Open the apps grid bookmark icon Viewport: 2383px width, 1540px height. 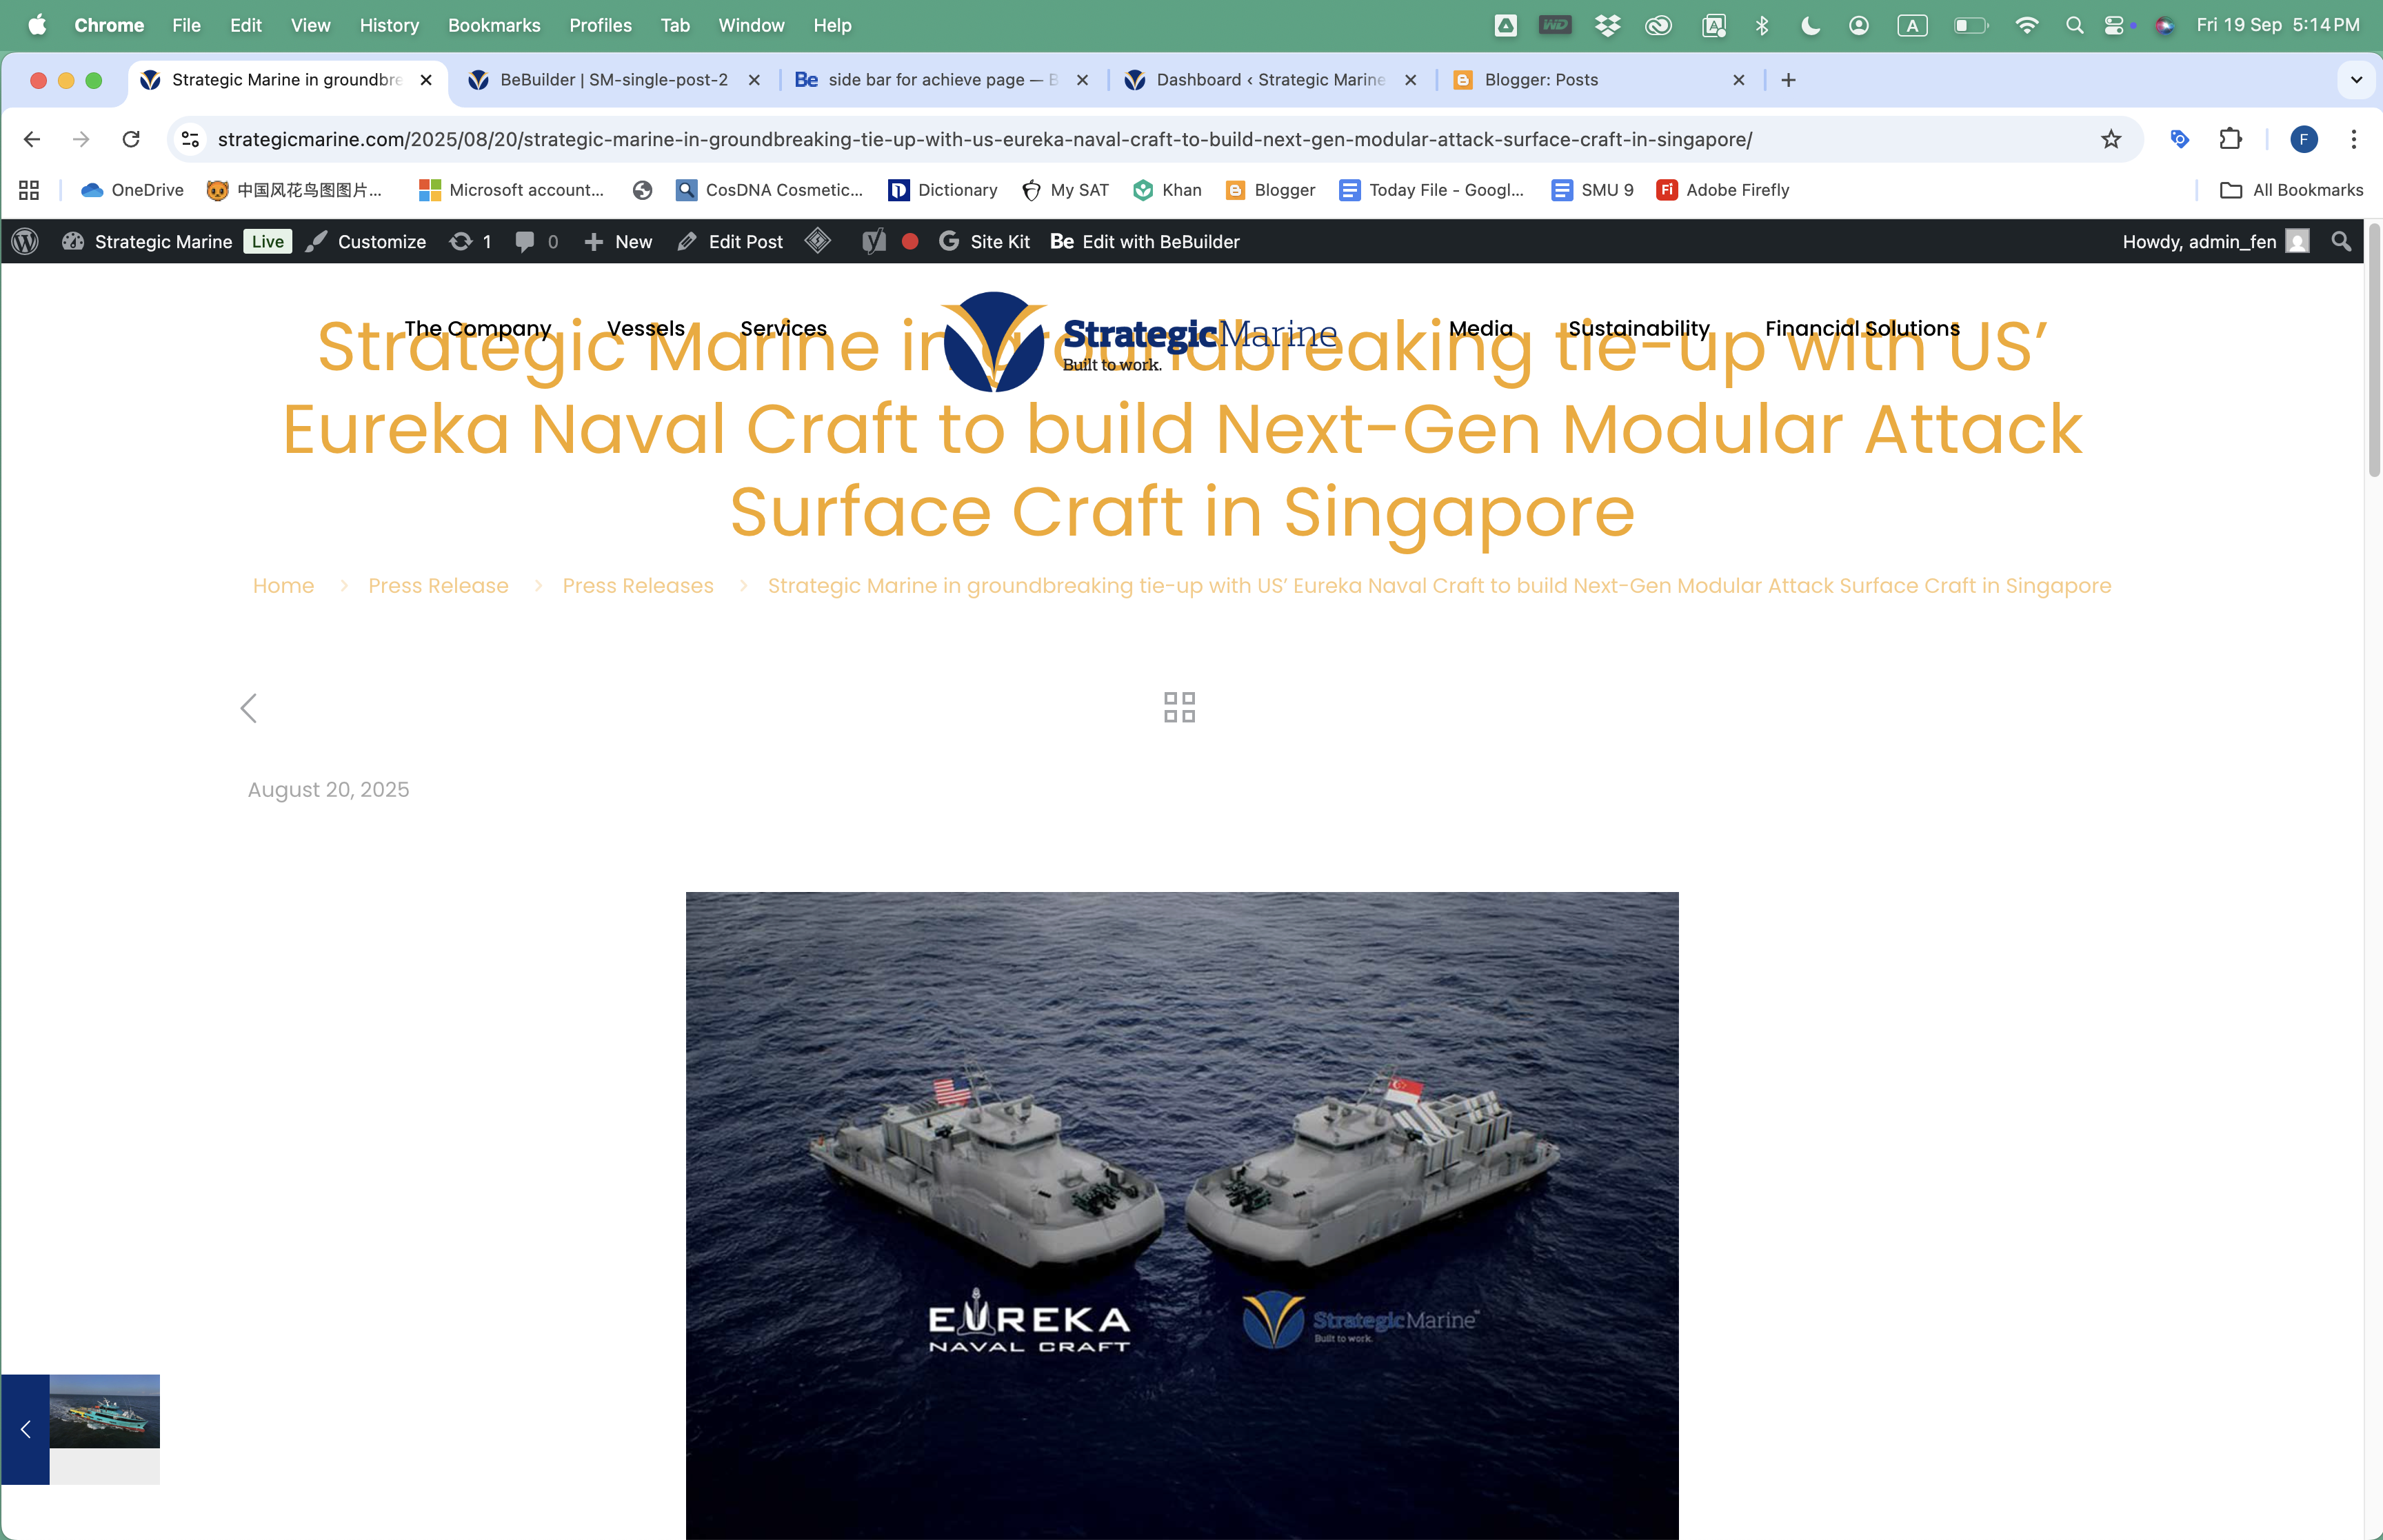pyautogui.click(x=29, y=190)
